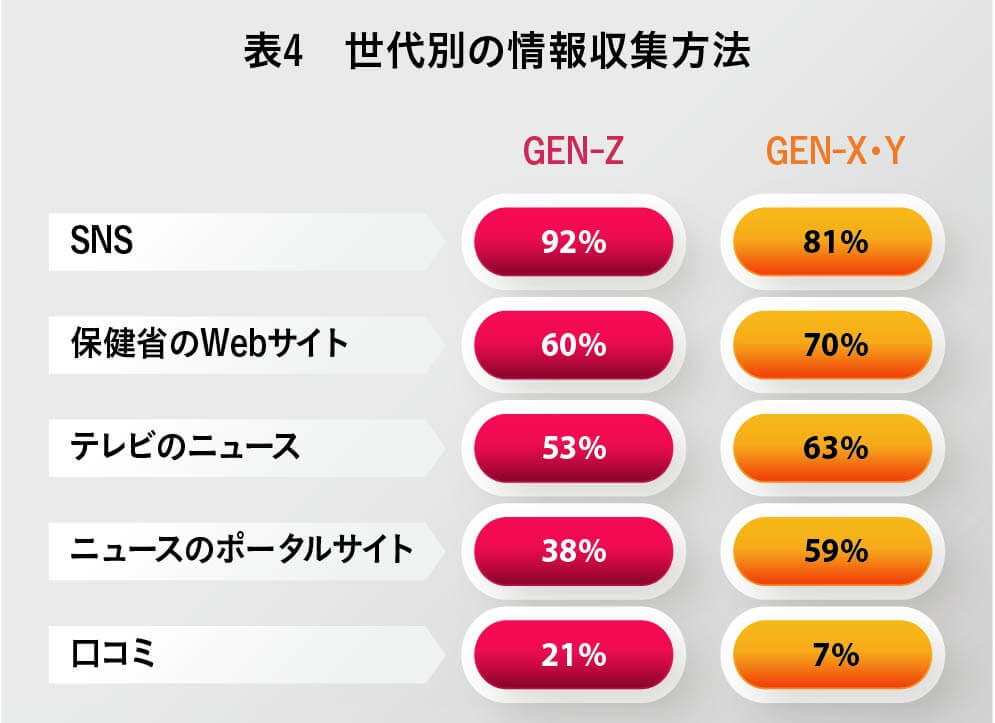Click the 7% orange pill for 口コミ
The height and width of the screenshot is (723, 995).
(x=833, y=654)
